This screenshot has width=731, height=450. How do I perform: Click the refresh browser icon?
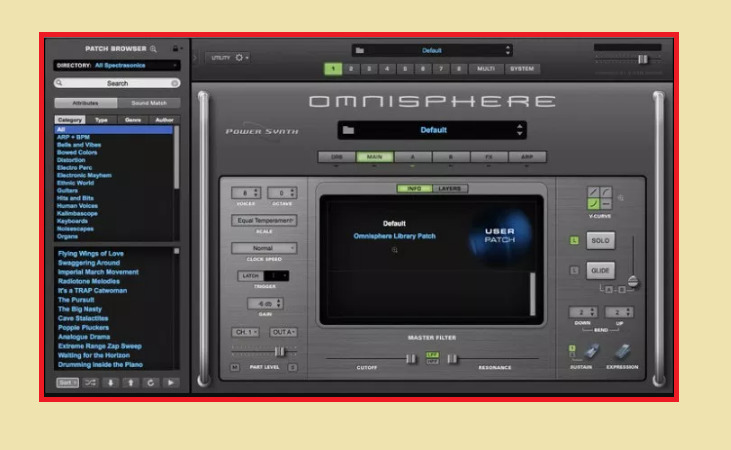151,382
